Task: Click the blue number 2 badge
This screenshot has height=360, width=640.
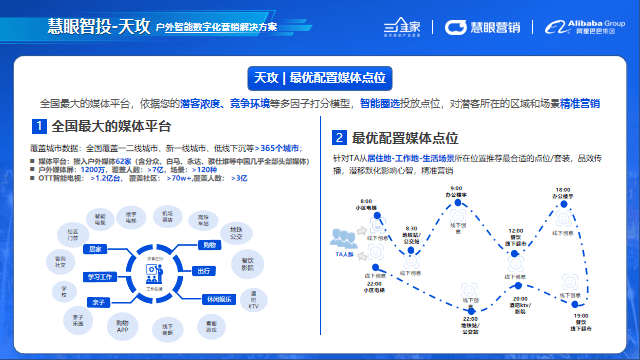Action: click(339, 138)
